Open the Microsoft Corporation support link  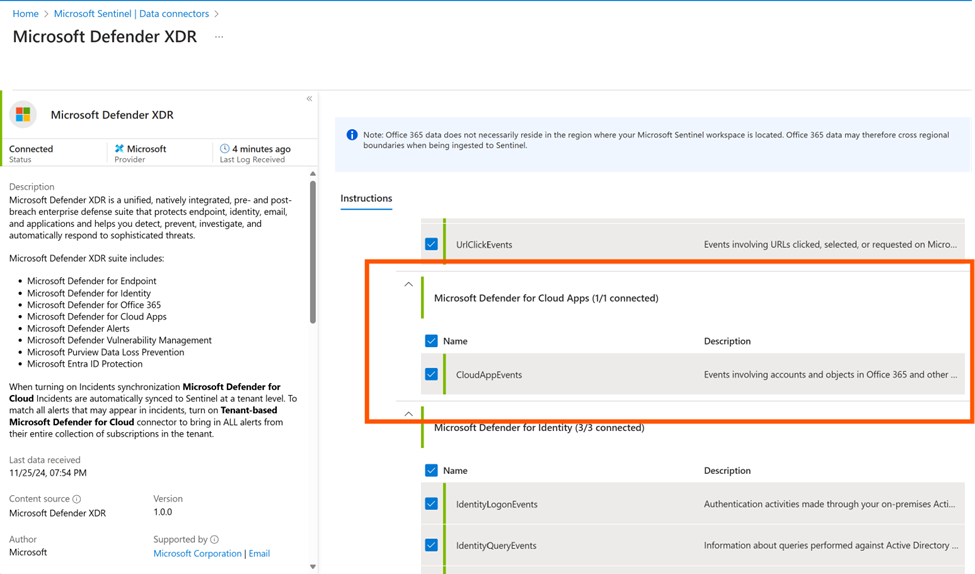(x=198, y=553)
